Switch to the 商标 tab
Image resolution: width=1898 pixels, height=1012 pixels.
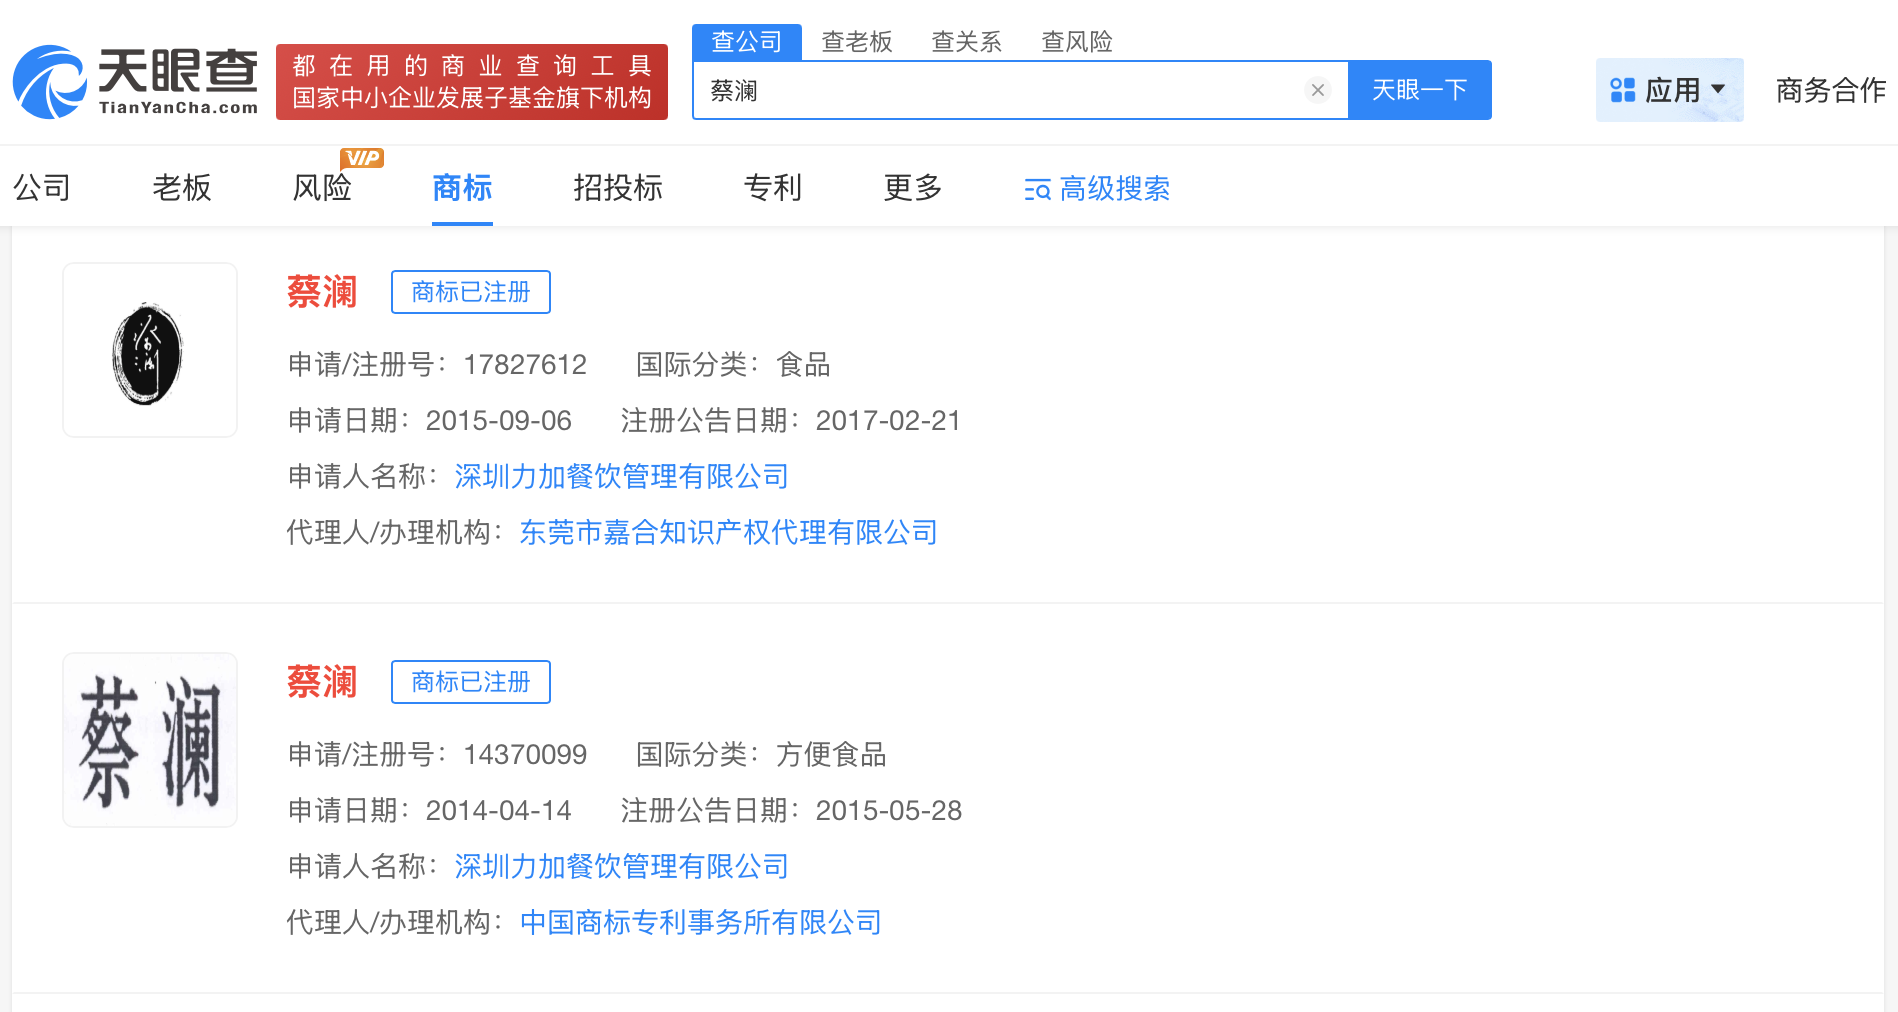tap(462, 187)
